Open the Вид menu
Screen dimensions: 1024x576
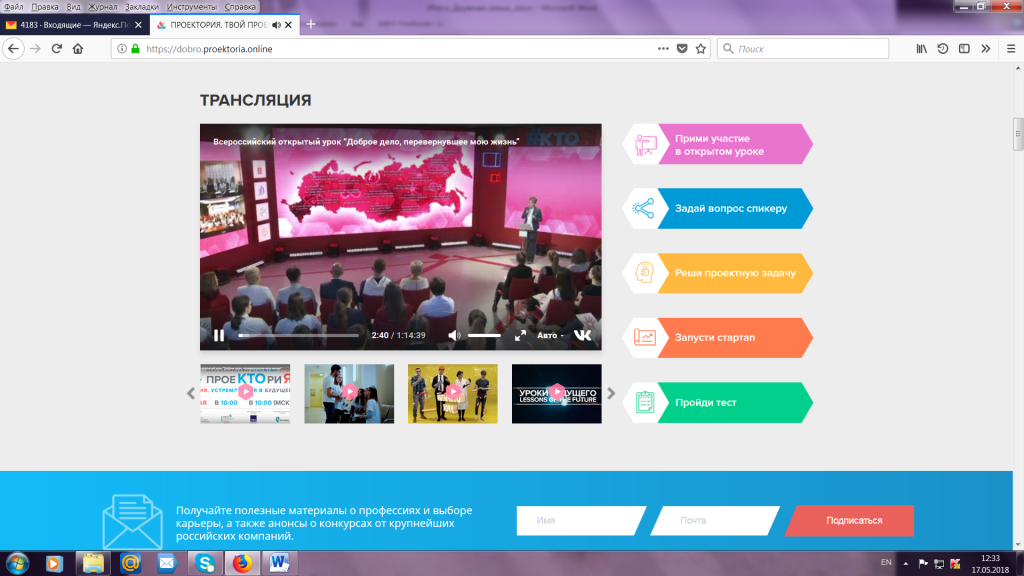(73, 7)
